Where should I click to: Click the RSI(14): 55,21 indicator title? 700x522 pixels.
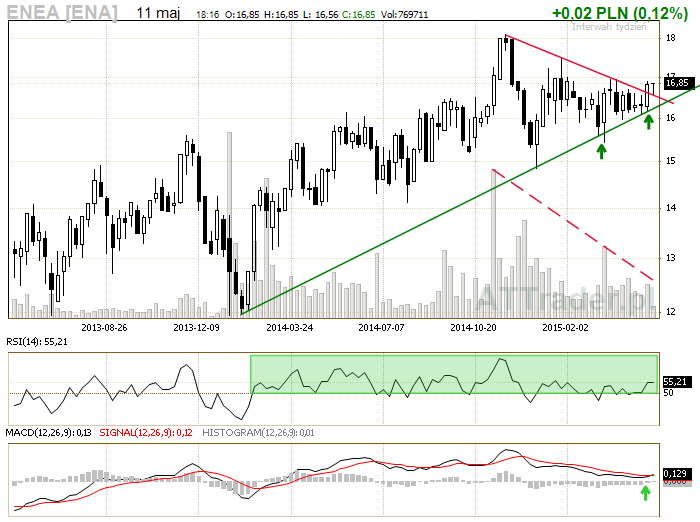tap(37, 342)
